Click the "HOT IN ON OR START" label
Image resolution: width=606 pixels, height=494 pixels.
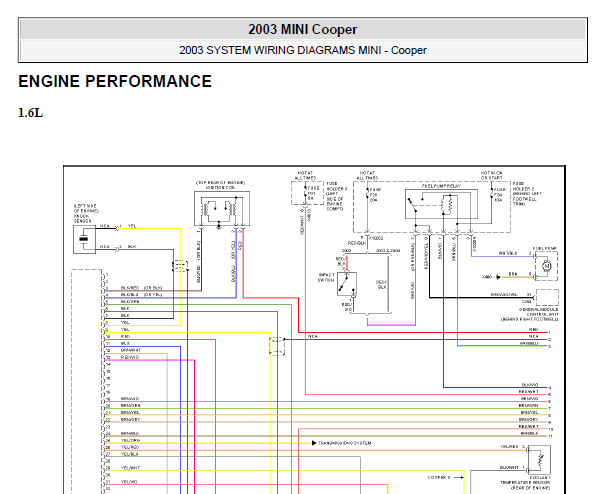(491, 175)
